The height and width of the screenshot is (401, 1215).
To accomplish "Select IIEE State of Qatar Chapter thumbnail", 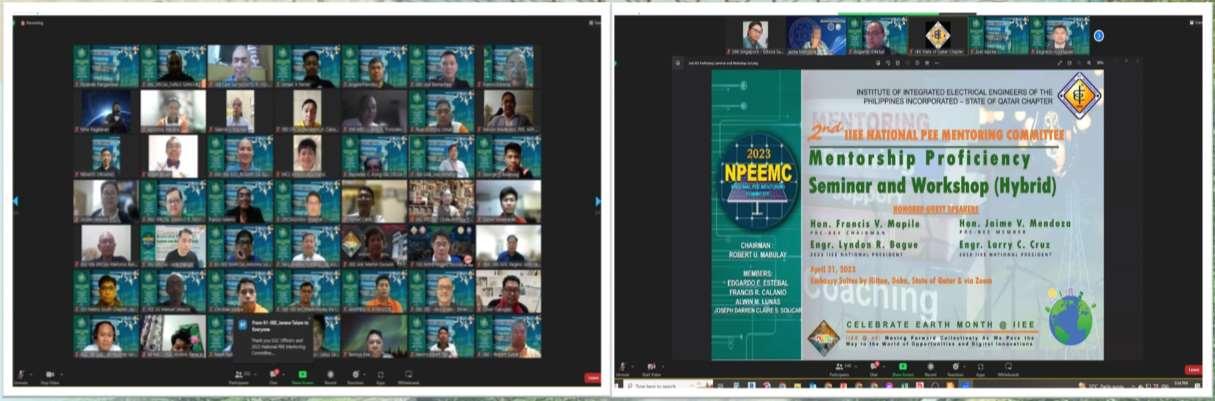I will [937, 35].
